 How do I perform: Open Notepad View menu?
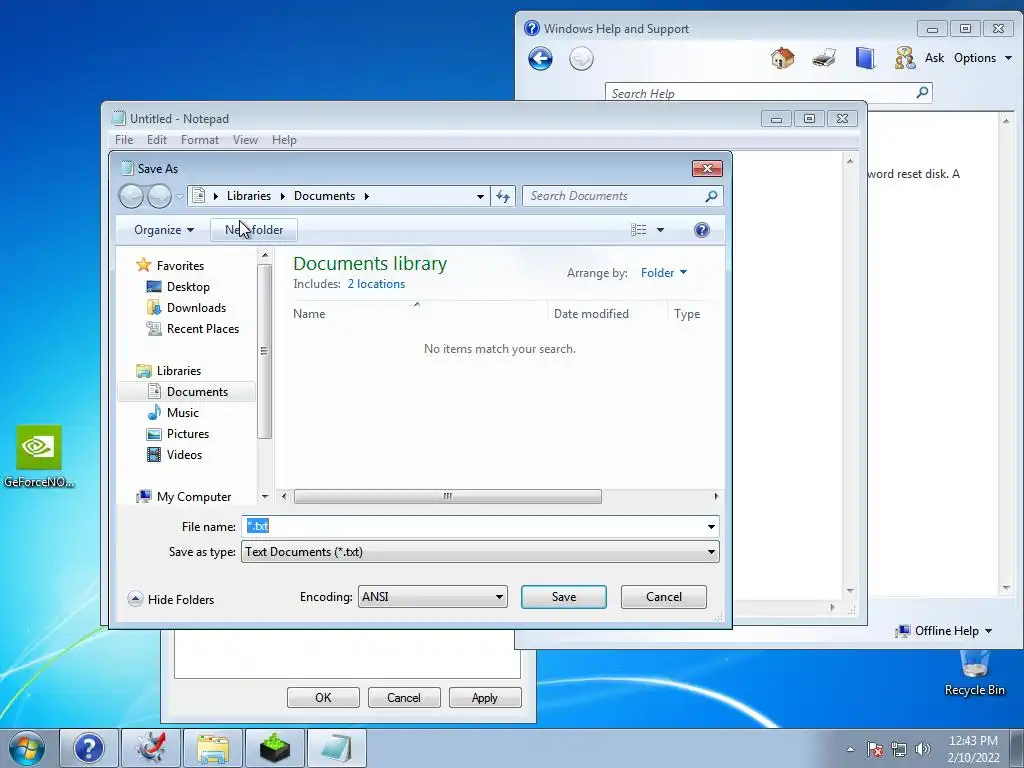245,140
